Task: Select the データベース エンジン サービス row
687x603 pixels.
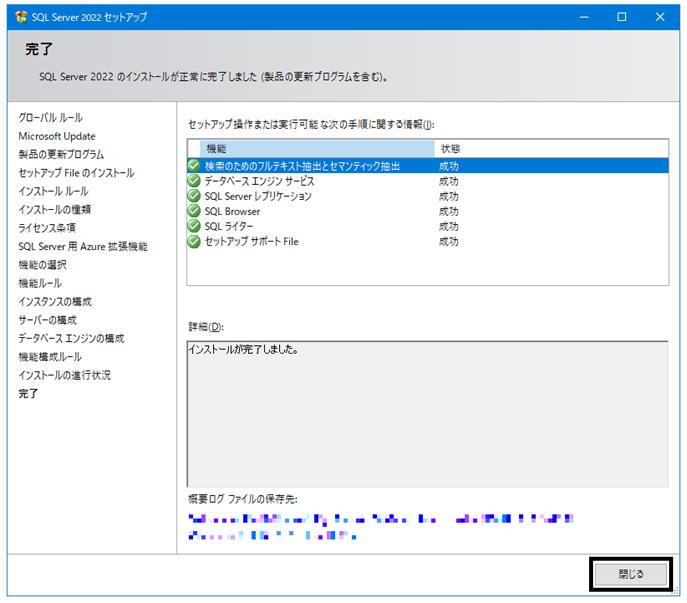Action: click(x=428, y=181)
